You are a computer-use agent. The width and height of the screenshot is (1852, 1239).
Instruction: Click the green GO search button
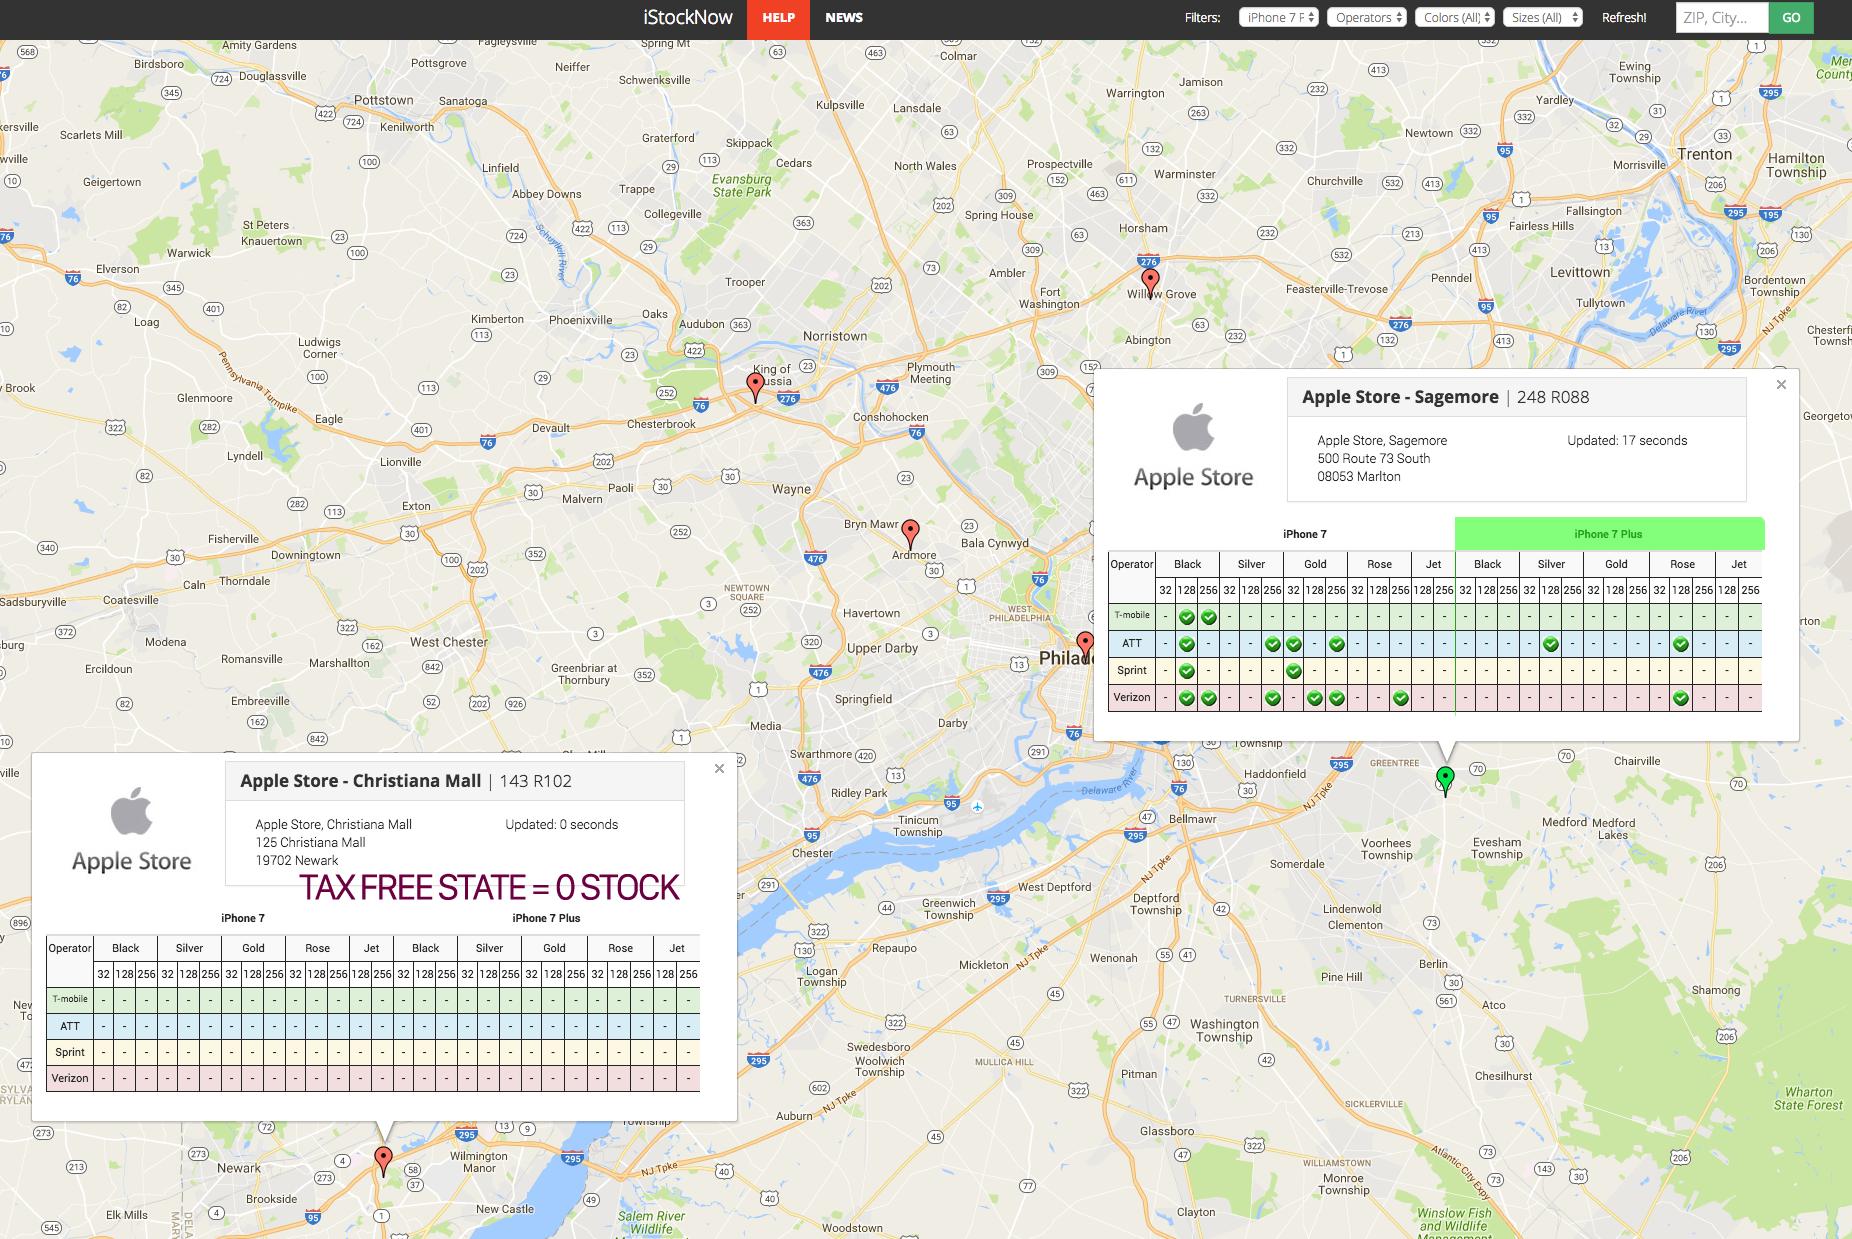tap(1791, 18)
